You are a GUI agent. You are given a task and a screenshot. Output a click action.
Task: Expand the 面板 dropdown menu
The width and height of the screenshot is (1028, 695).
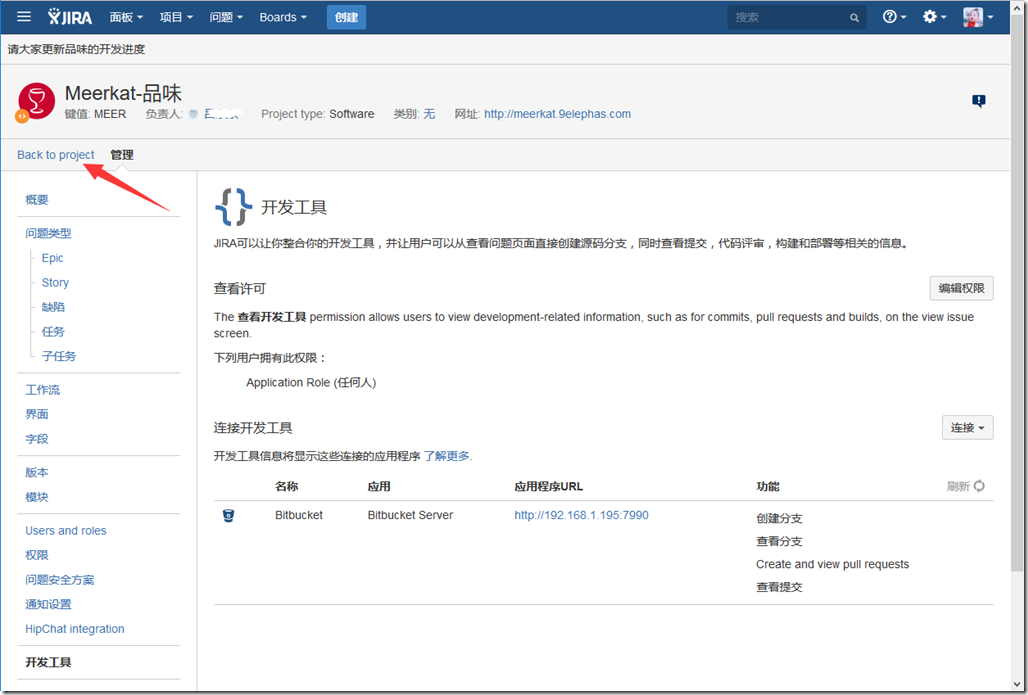click(126, 17)
